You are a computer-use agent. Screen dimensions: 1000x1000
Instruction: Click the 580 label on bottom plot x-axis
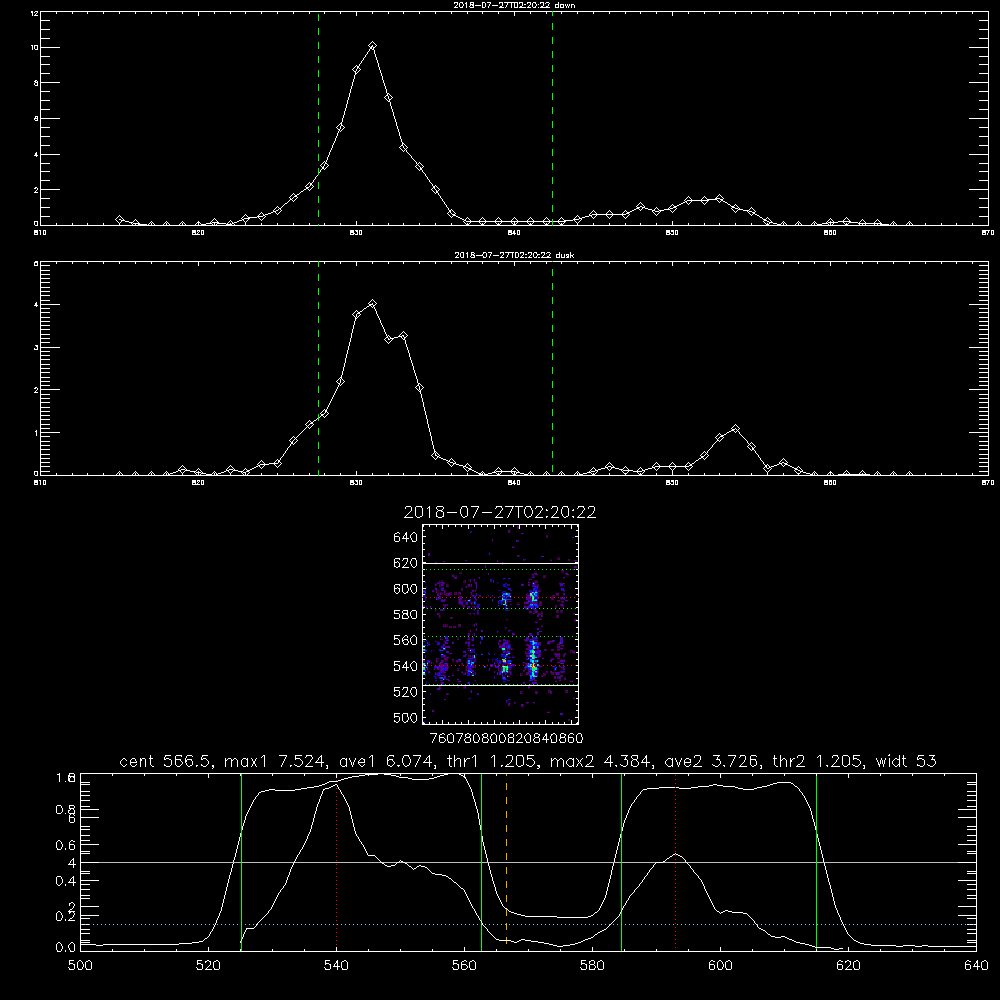point(592,966)
